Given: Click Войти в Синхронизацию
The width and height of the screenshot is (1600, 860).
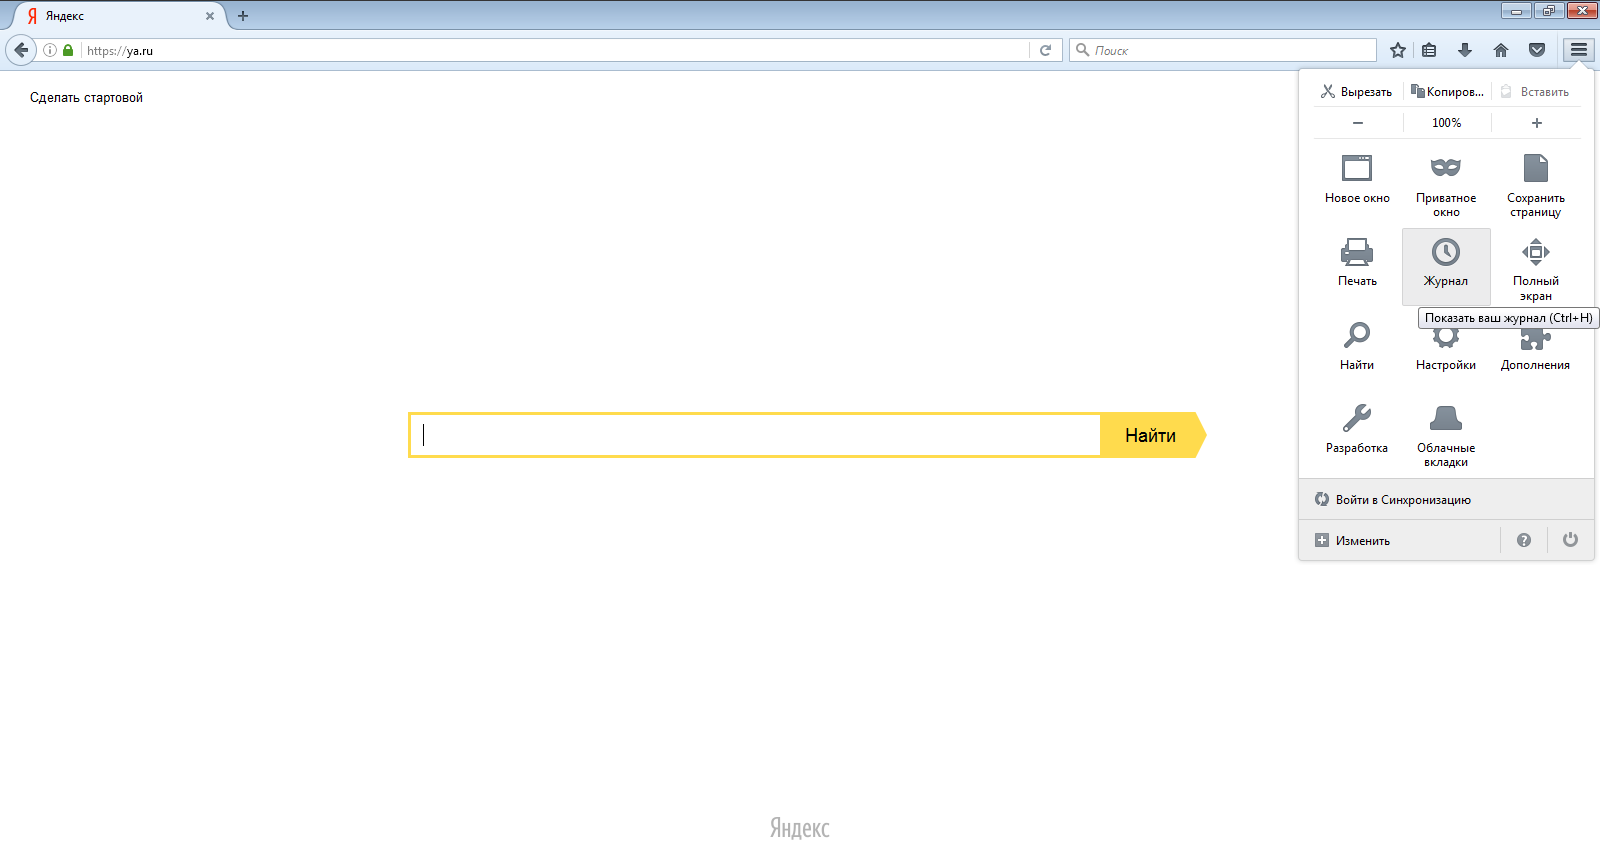Looking at the screenshot, I should tap(1446, 499).
